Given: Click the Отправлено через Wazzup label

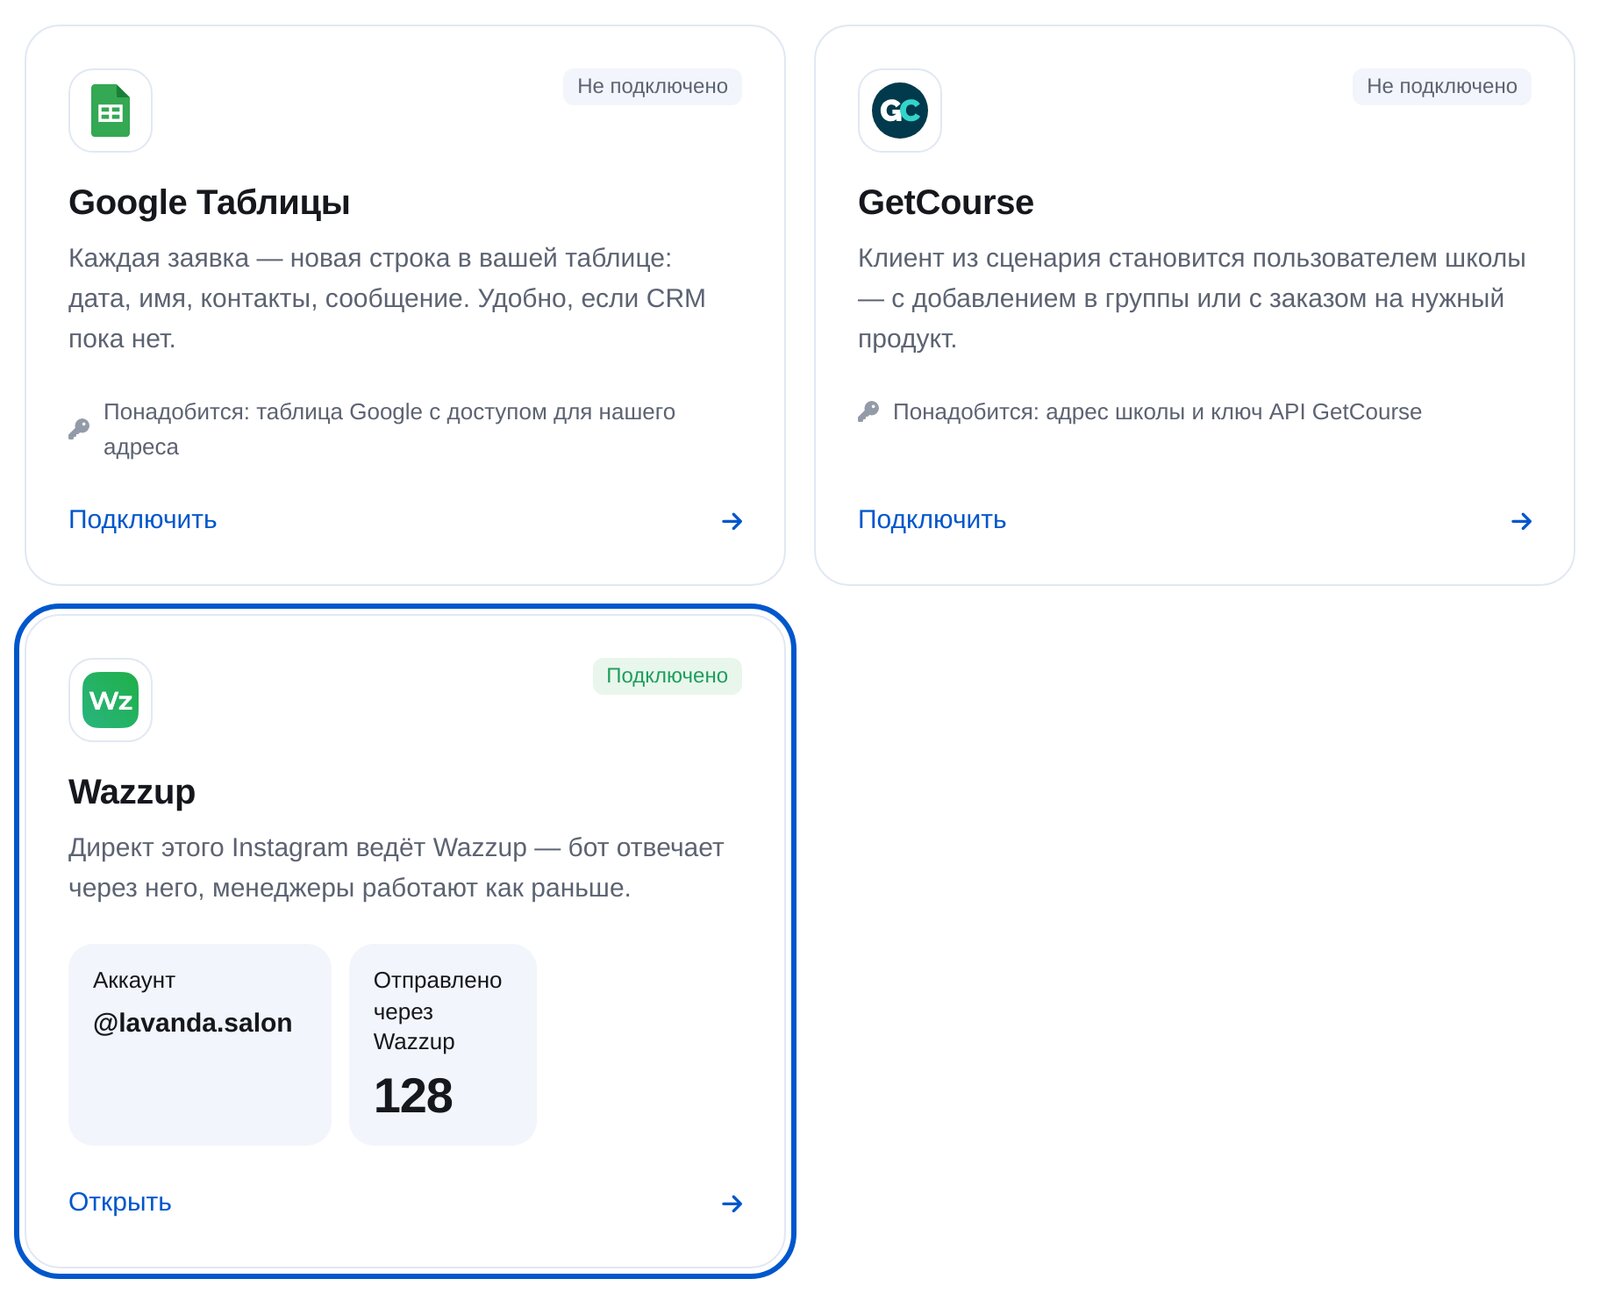Looking at the screenshot, I should click(438, 1011).
